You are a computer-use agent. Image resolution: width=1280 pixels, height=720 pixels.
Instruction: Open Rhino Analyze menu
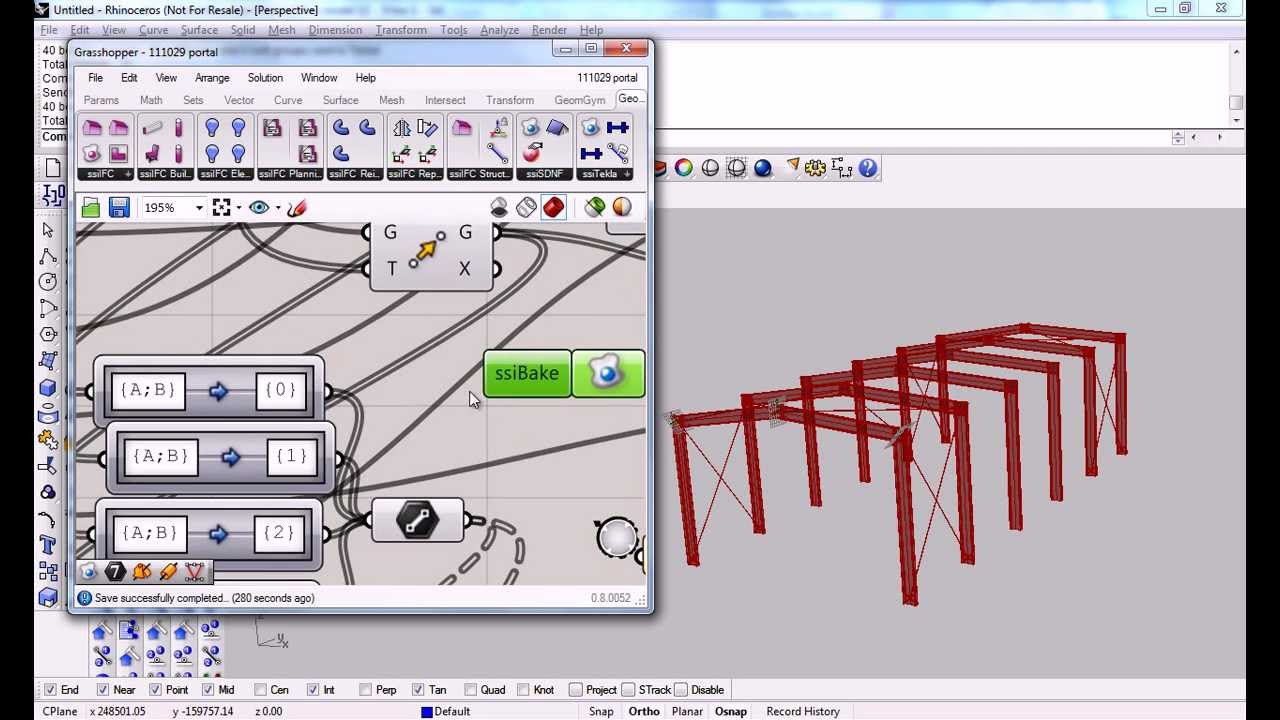[x=499, y=30]
